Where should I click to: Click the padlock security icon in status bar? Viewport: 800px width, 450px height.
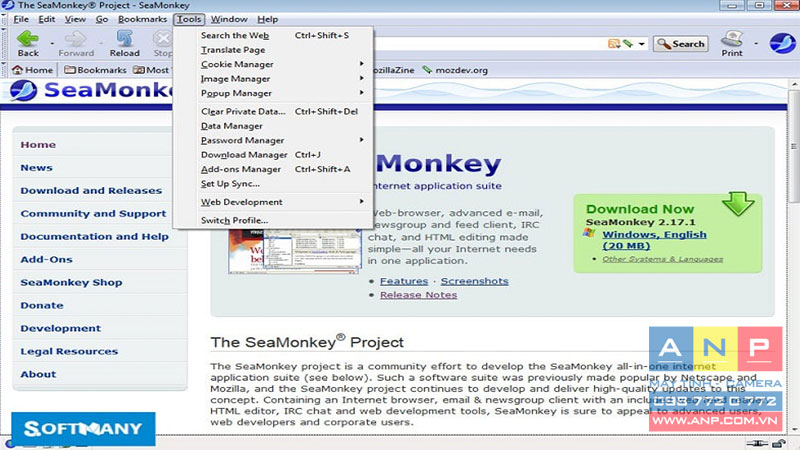coord(779,444)
